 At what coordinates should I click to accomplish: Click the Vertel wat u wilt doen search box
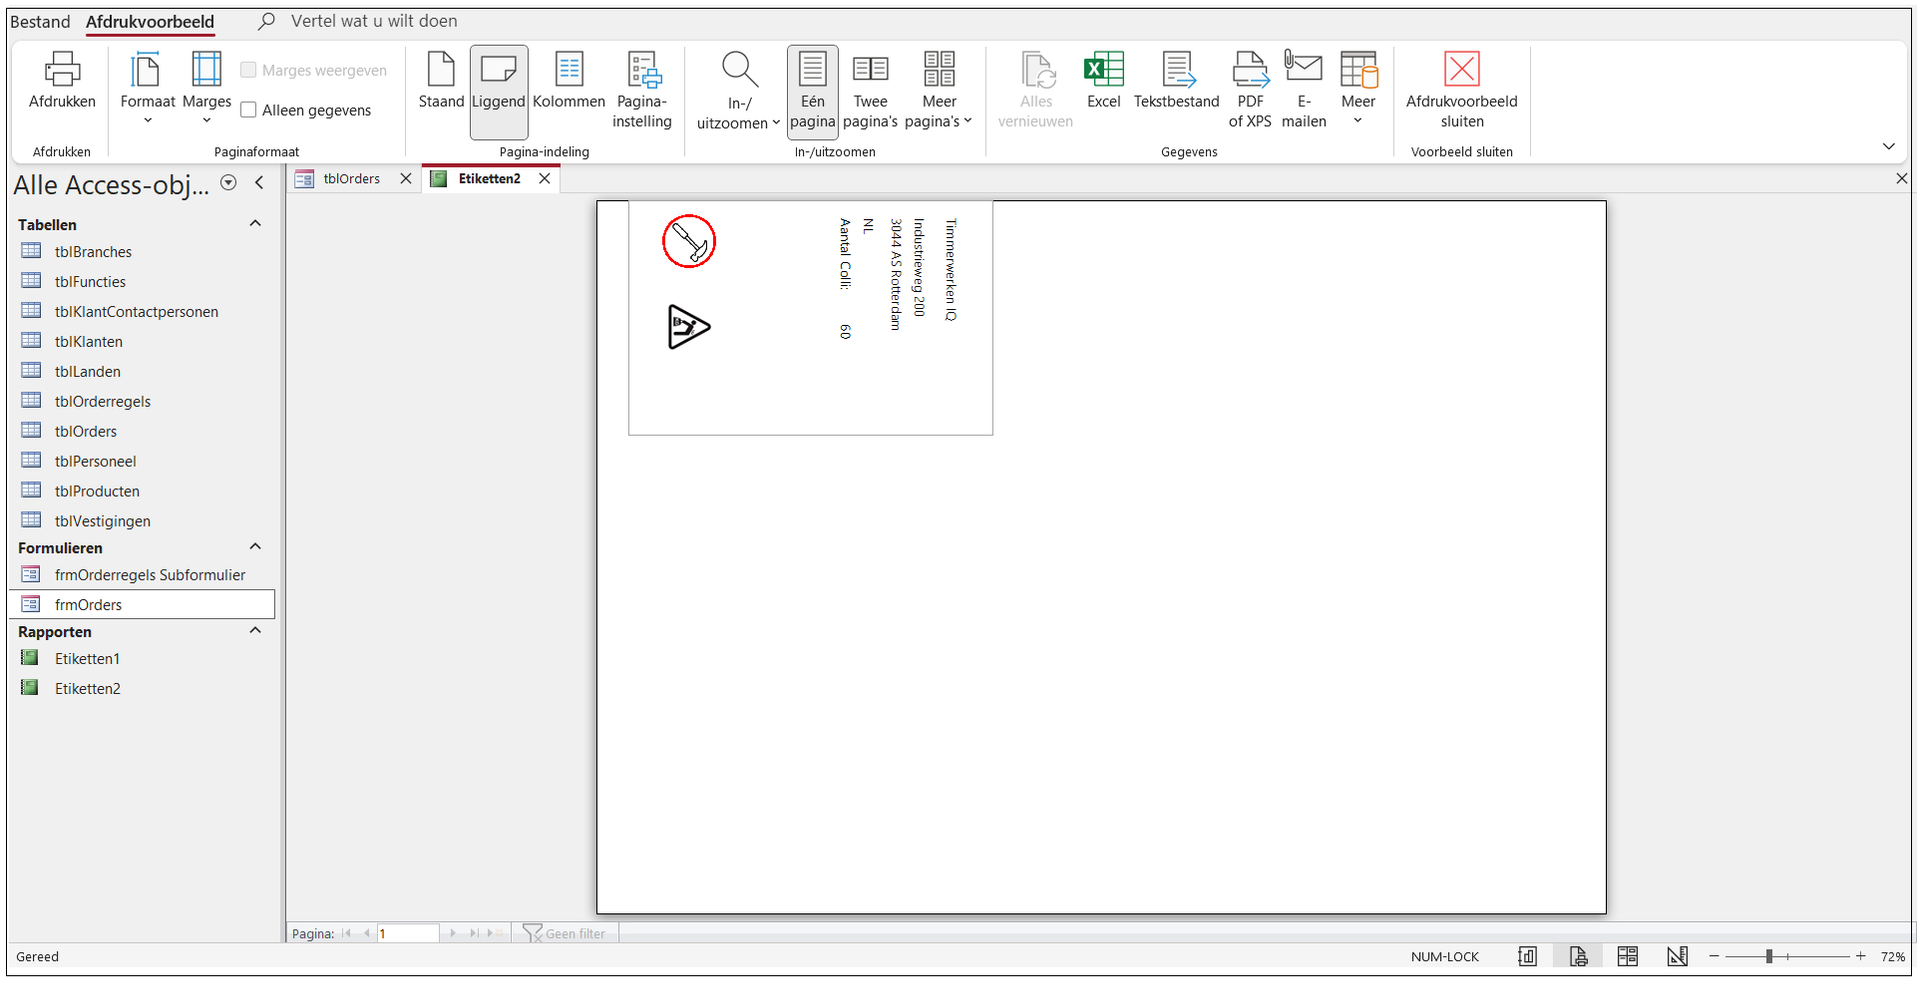[374, 21]
